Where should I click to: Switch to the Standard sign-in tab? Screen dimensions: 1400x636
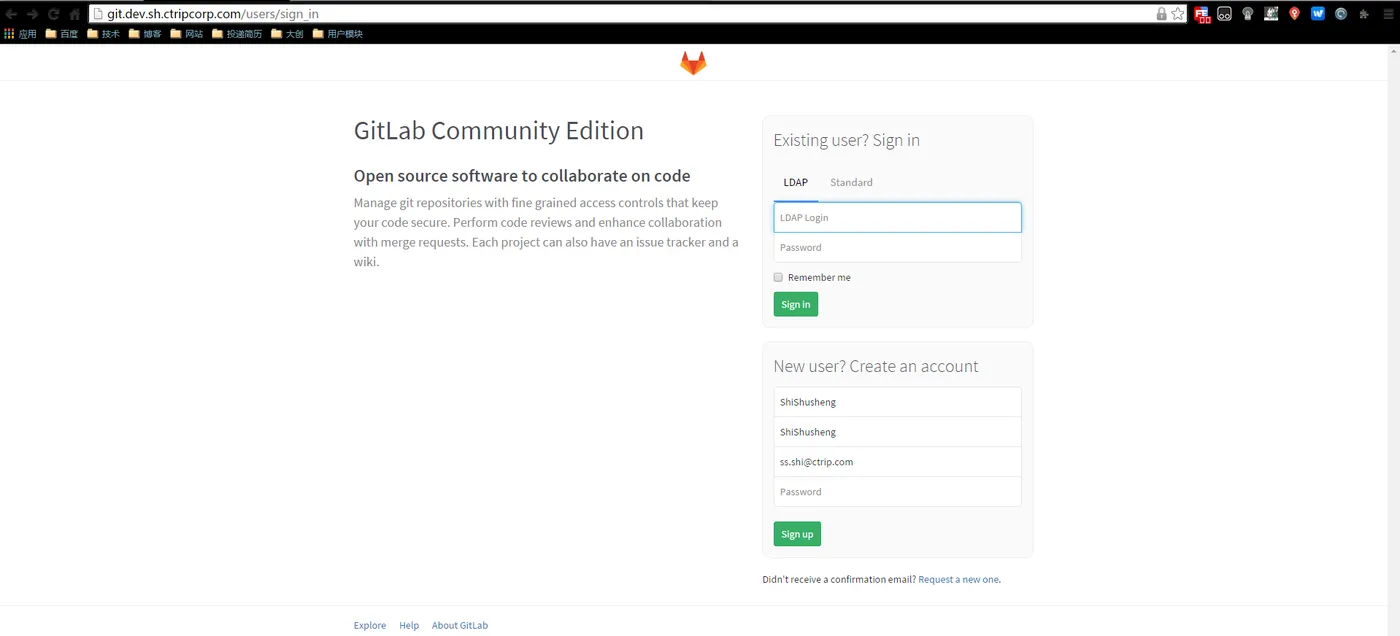tap(851, 183)
